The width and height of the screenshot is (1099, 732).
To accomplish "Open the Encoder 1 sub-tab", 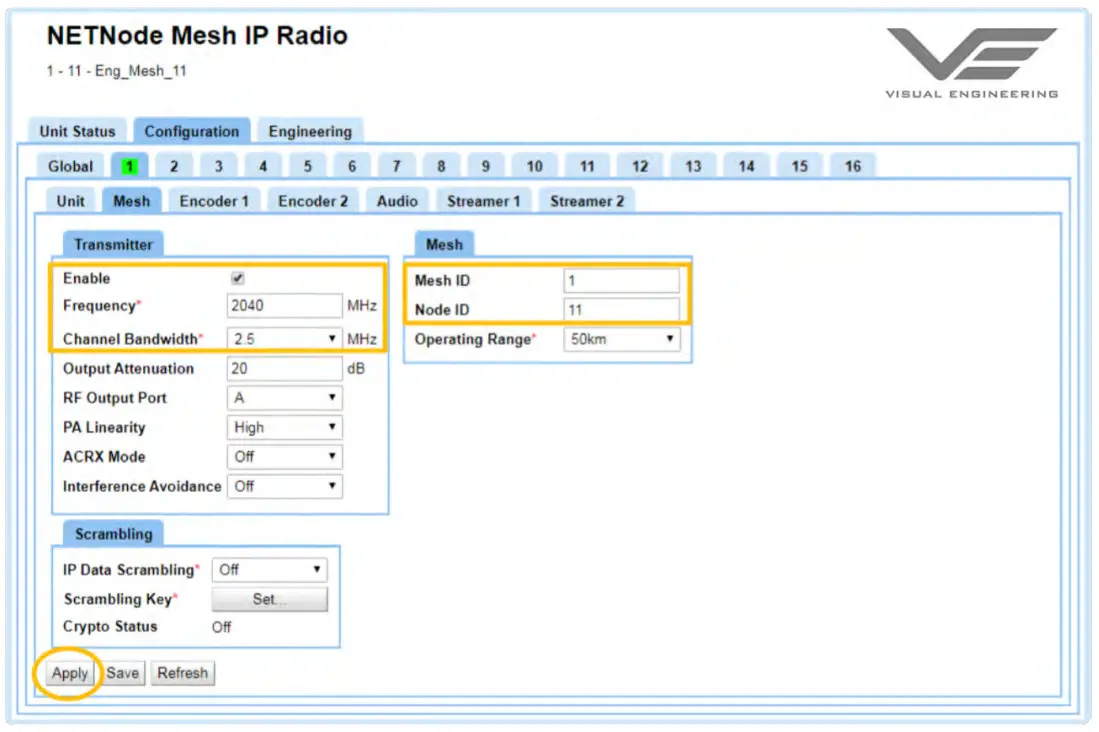I will (x=214, y=201).
